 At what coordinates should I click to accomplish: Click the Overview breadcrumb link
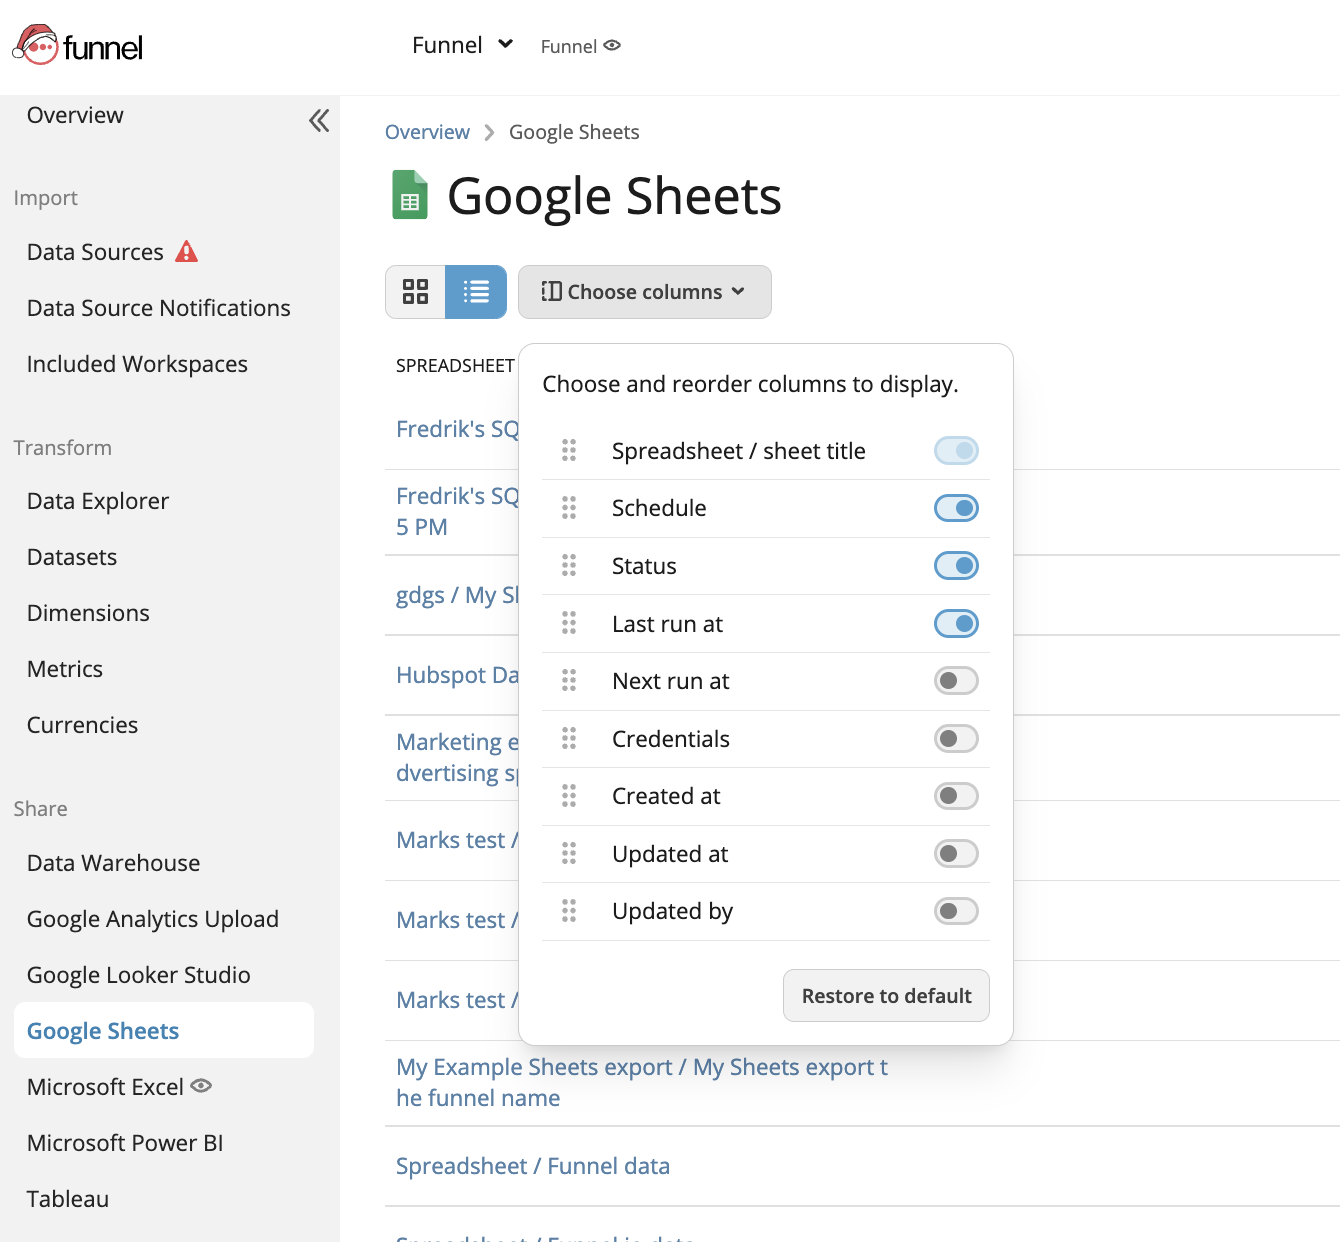(427, 132)
